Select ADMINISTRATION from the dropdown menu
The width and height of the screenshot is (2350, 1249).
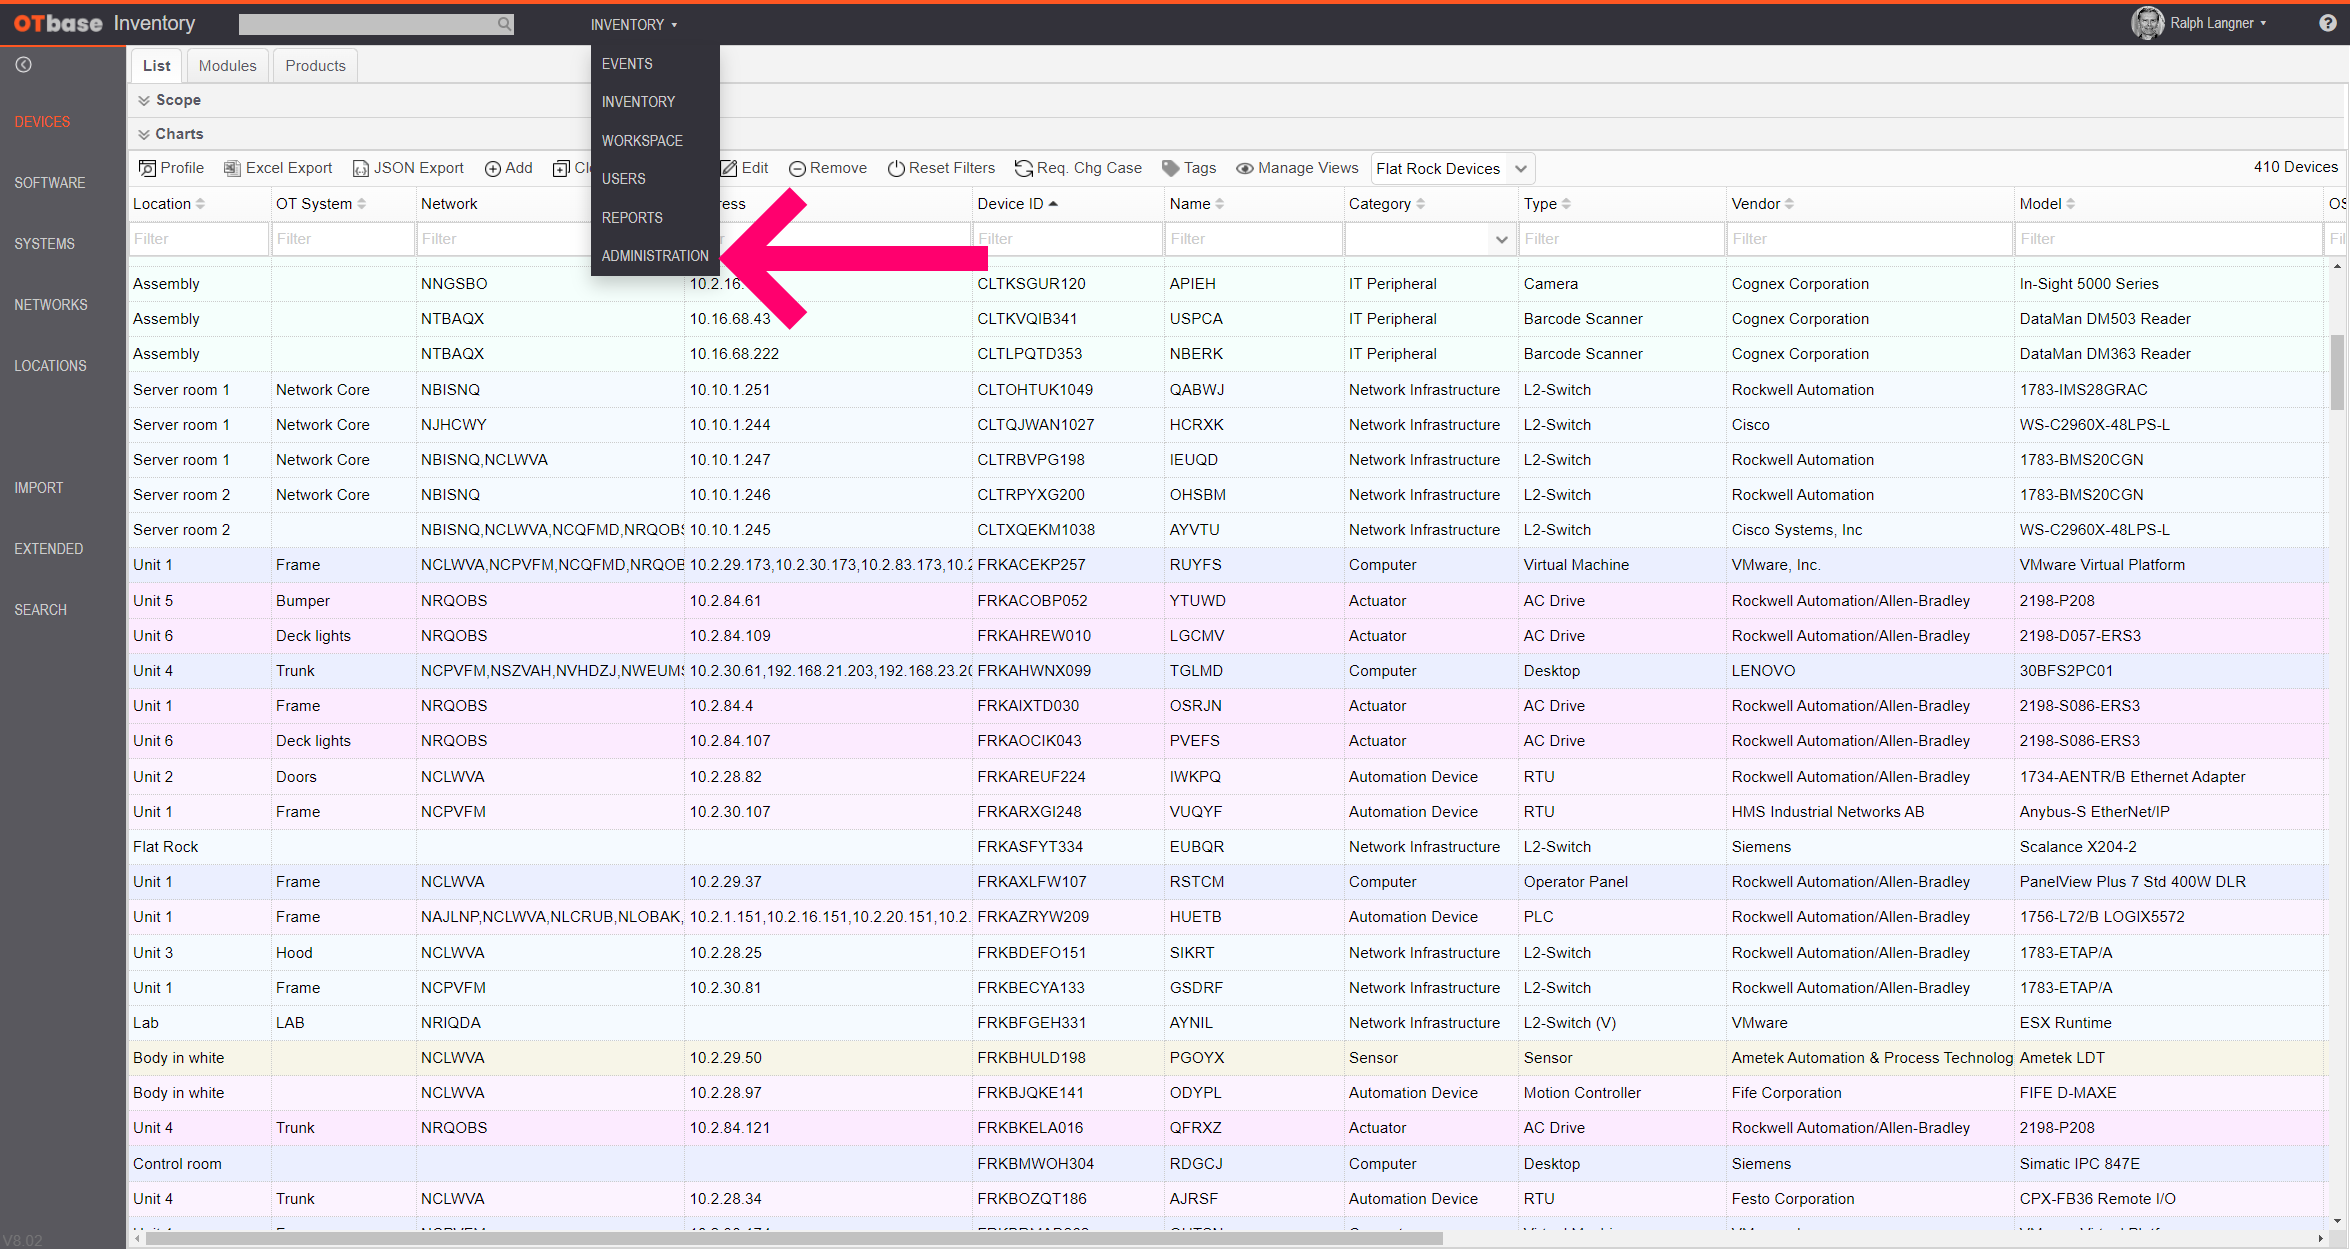coord(655,256)
